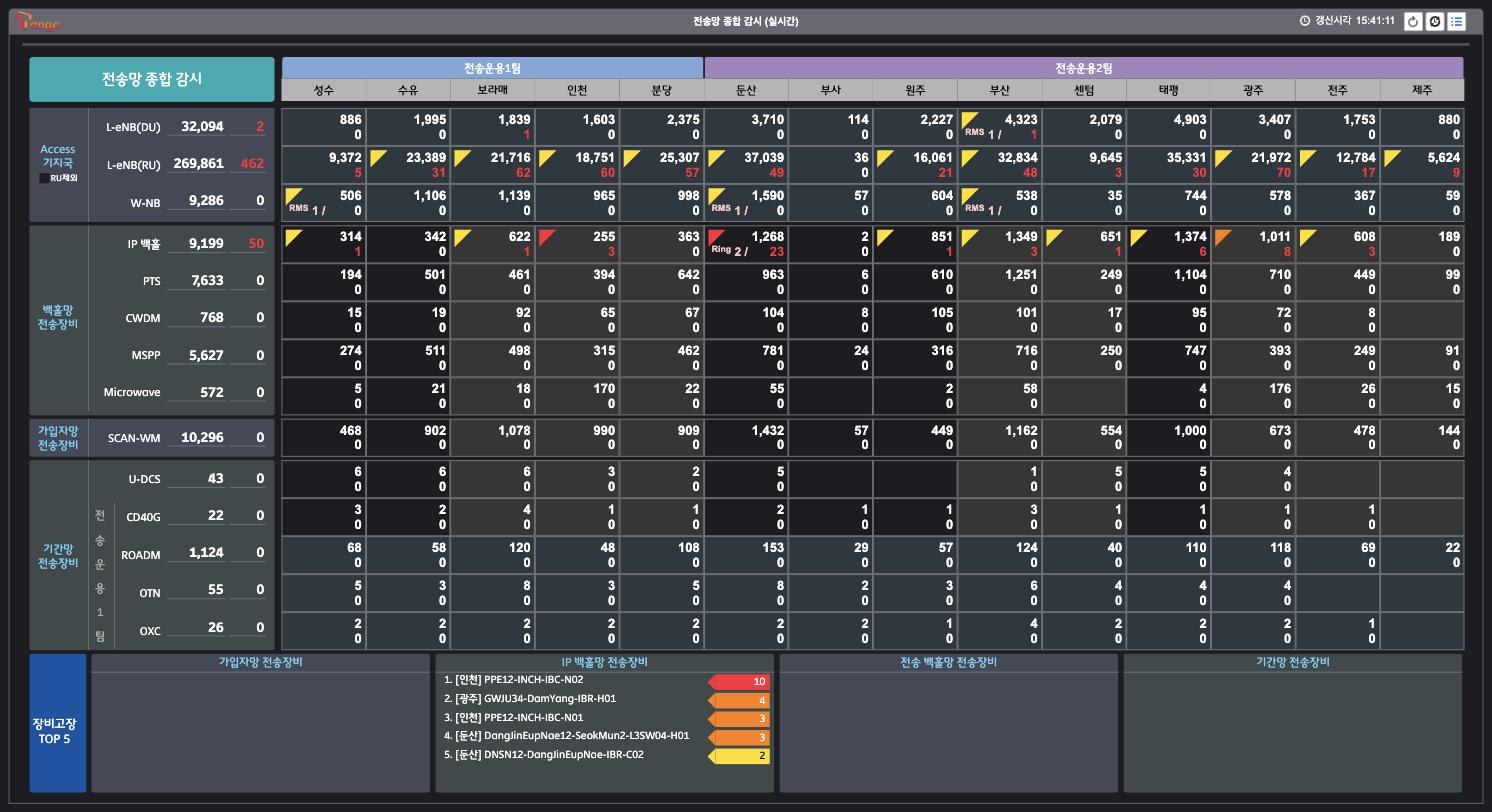Select the 전송운용2팀 team tab
The width and height of the screenshot is (1492, 812).
coord(1084,68)
